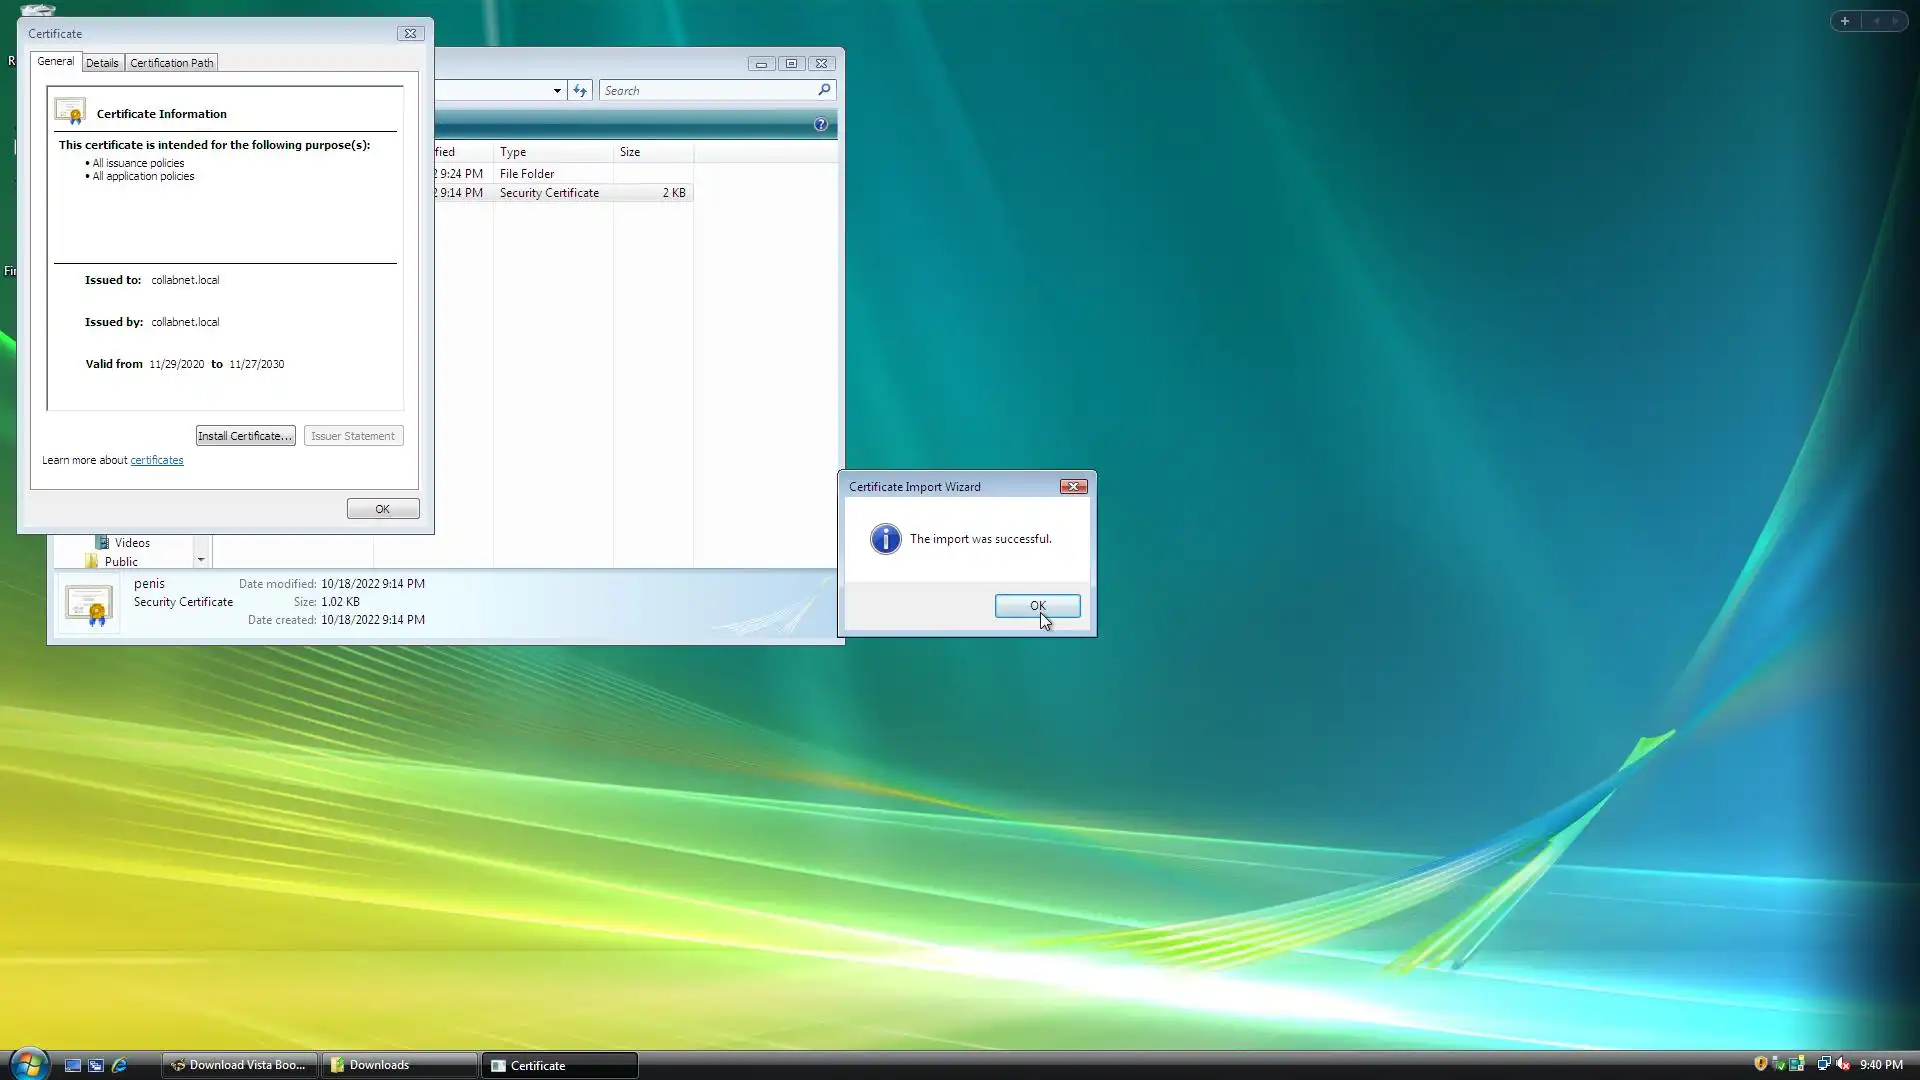Image resolution: width=1920 pixels, height=1080 pixels.
Task: Switch to the Details tab
Action: 102,63
